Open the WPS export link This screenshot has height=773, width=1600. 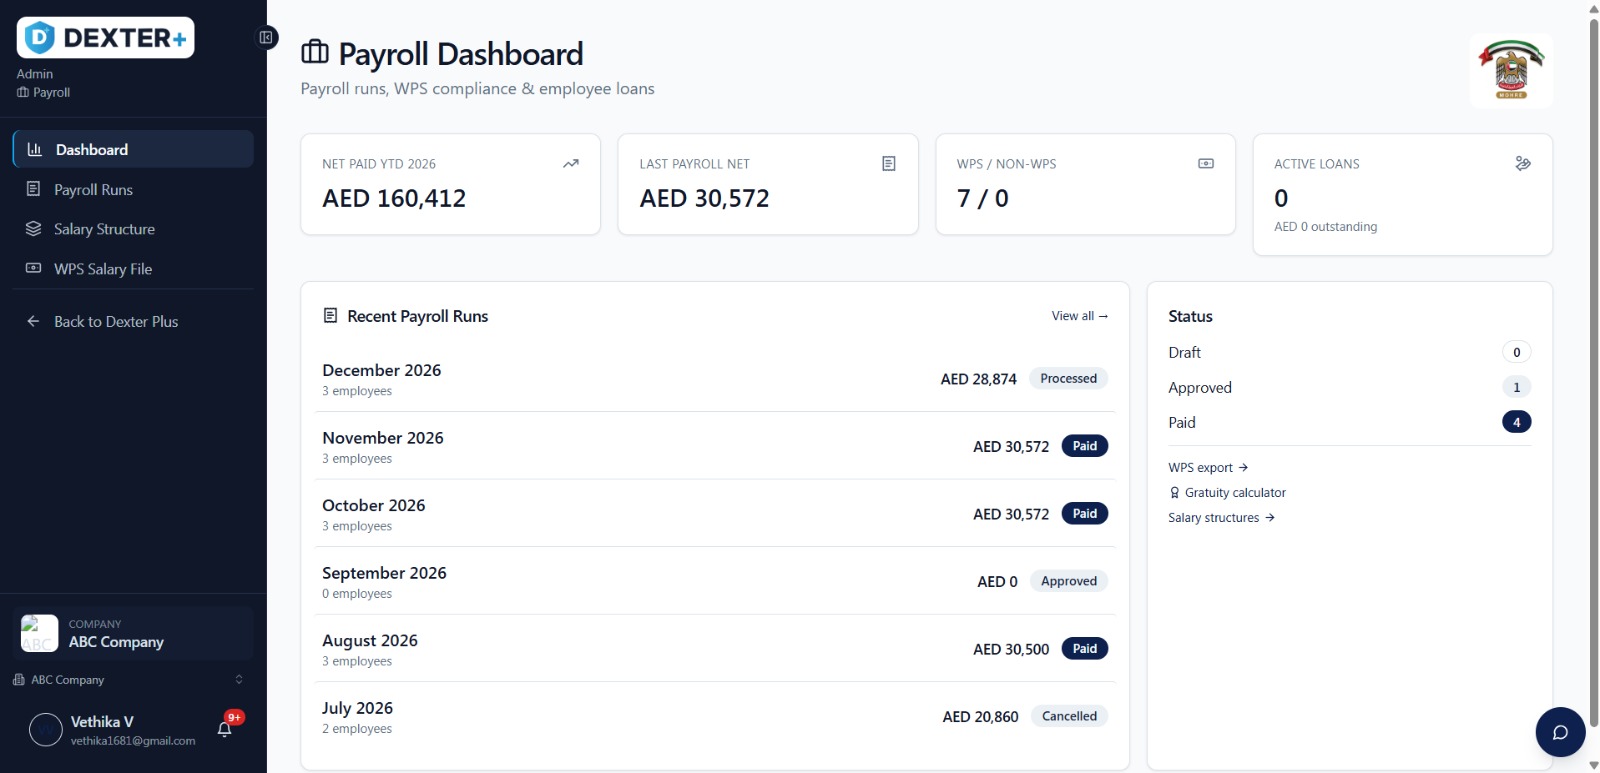[1208, 468]
